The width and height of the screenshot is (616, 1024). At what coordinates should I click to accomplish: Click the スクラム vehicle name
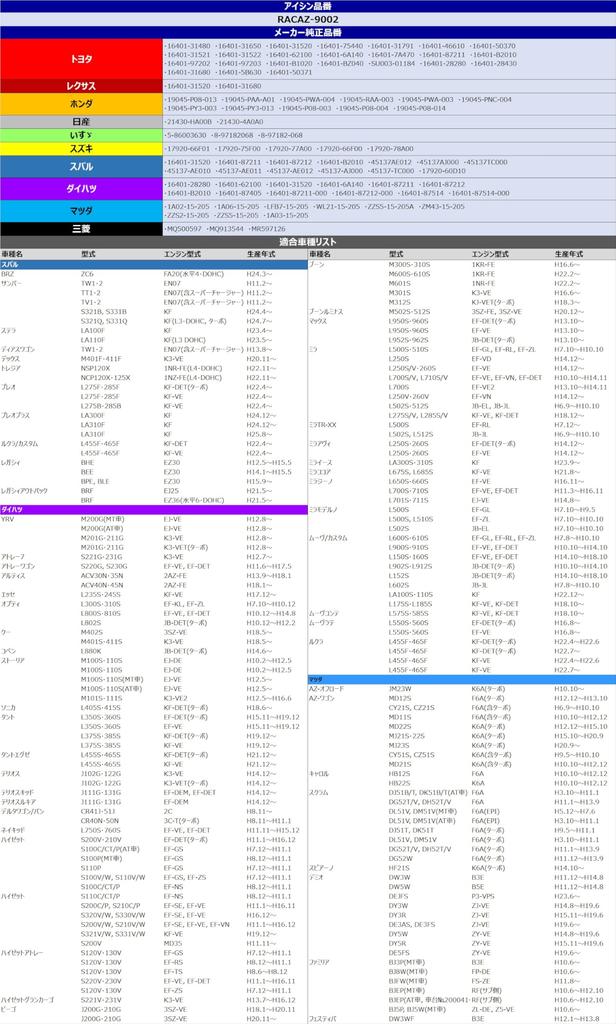(317, 793)
